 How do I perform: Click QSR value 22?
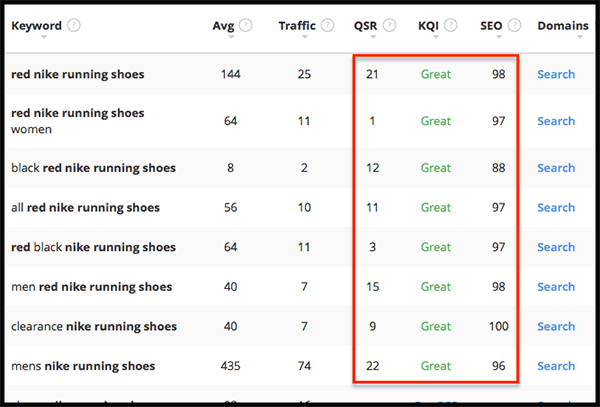(x=372, y=366)
